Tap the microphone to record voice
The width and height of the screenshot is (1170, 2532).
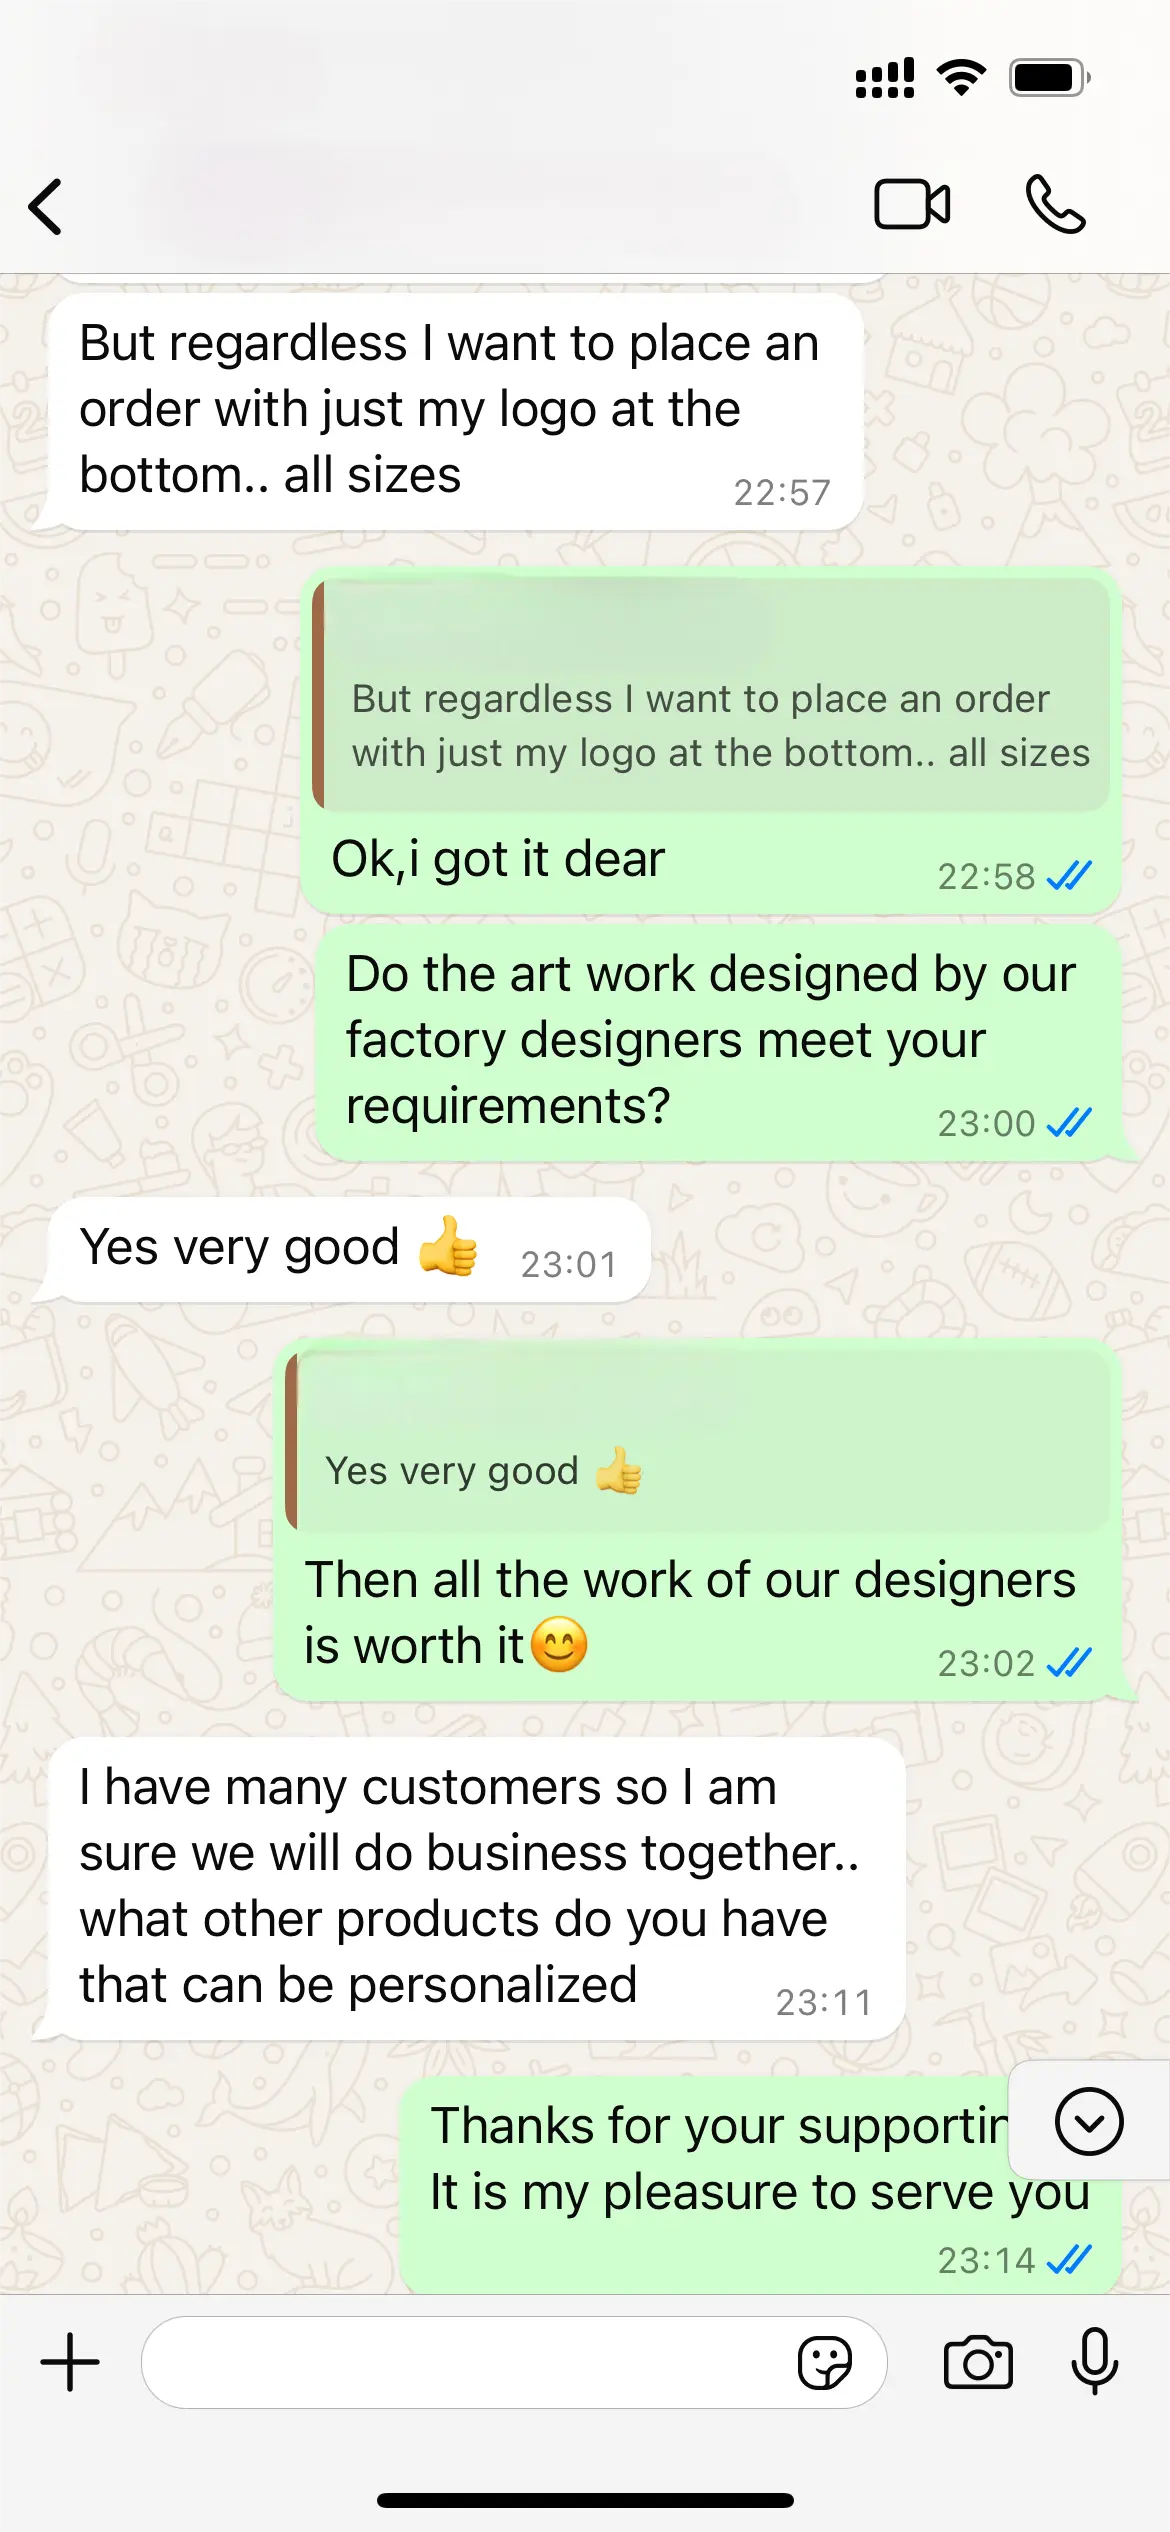(x=1095, y=2361)
